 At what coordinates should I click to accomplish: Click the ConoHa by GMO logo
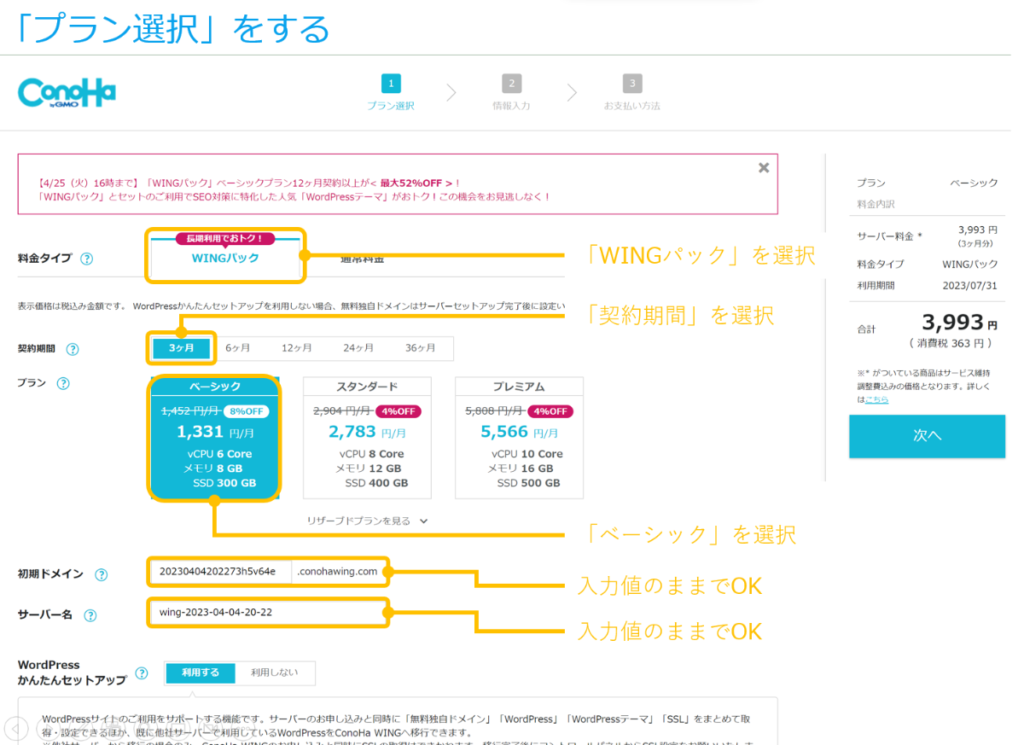click(67, 93)
